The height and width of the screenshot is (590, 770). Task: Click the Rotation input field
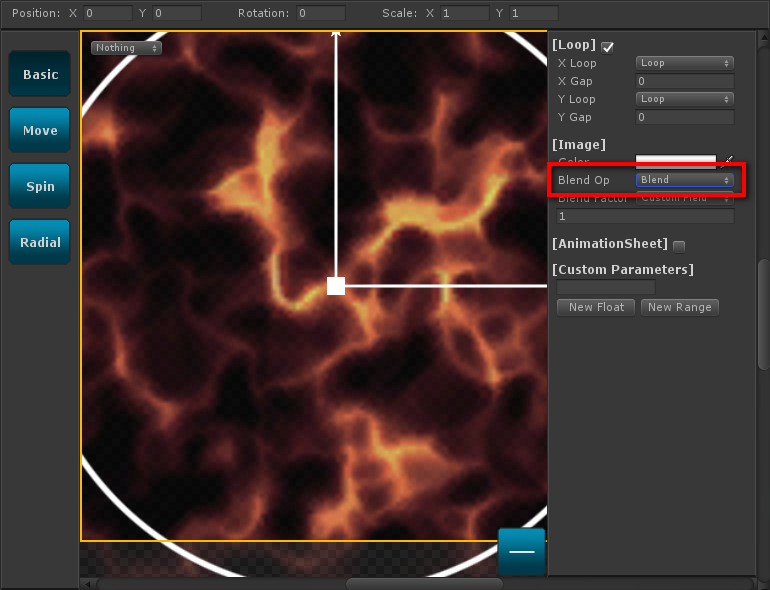click(x=321, y=13)
